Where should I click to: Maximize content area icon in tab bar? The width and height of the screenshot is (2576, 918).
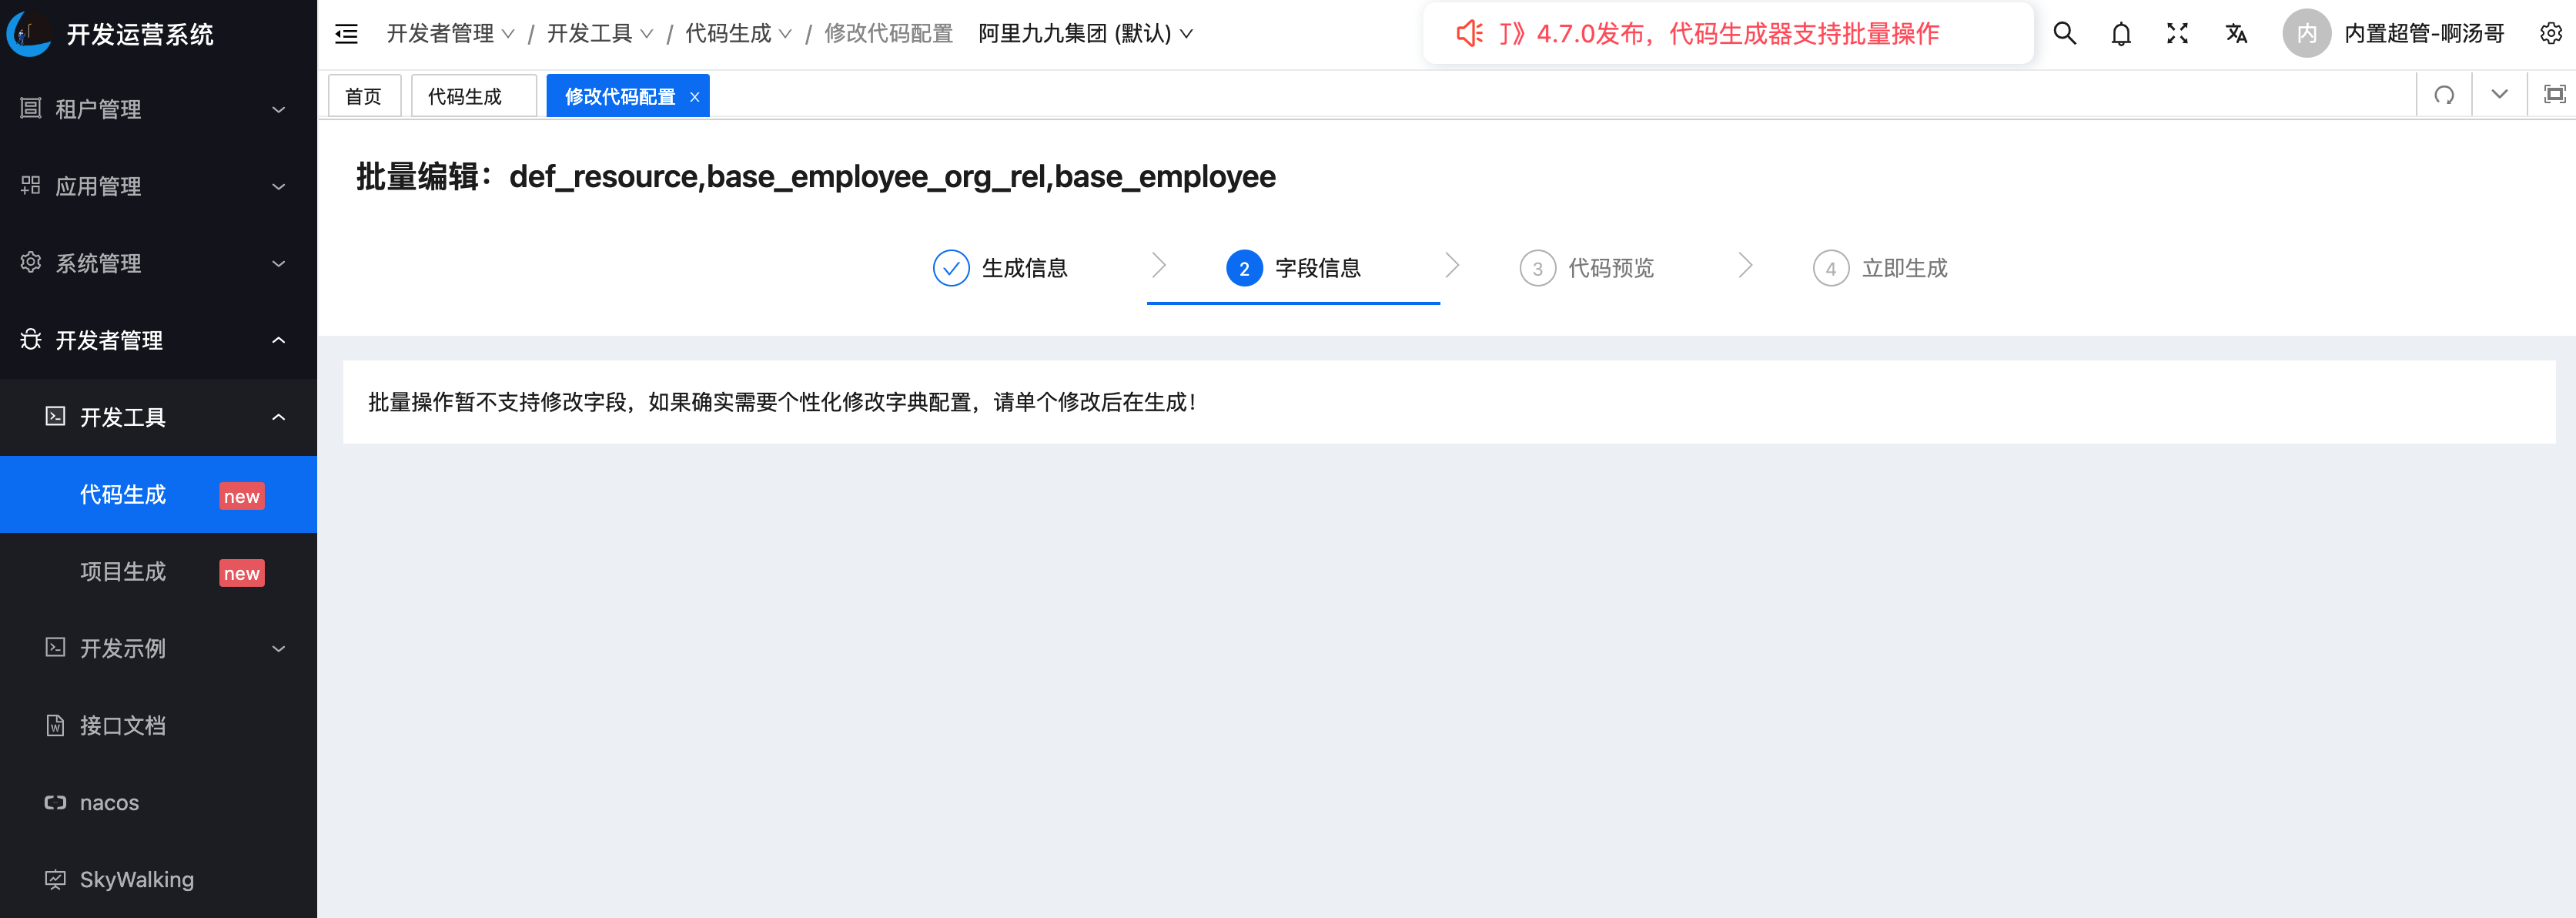(x=2554, y=95)
